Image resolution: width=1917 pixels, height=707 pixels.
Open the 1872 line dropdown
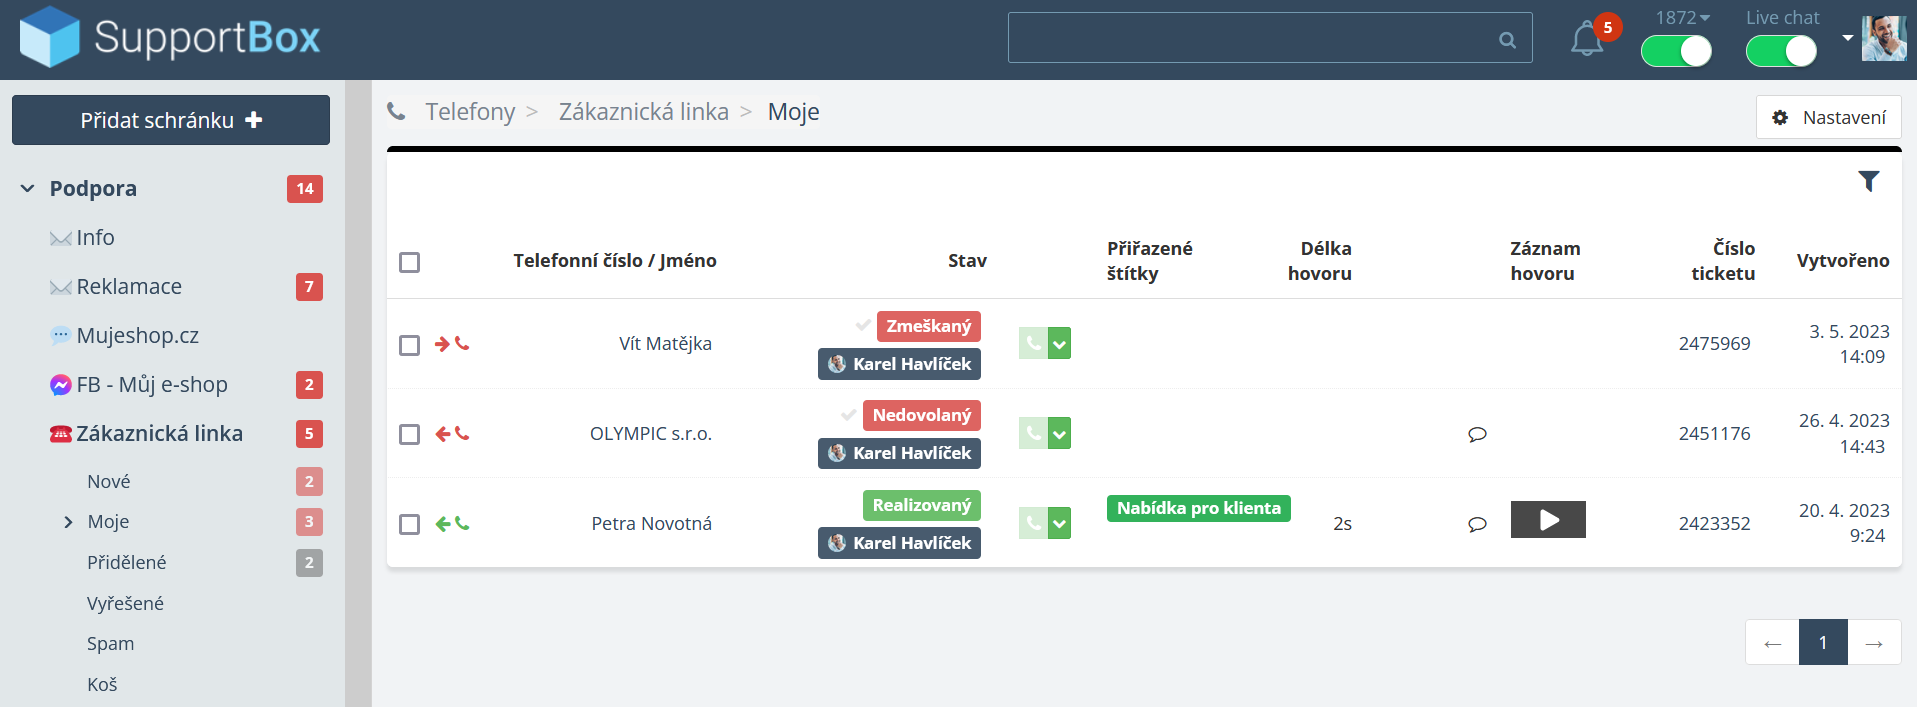pyautogui.click(x=1683, y=18)
